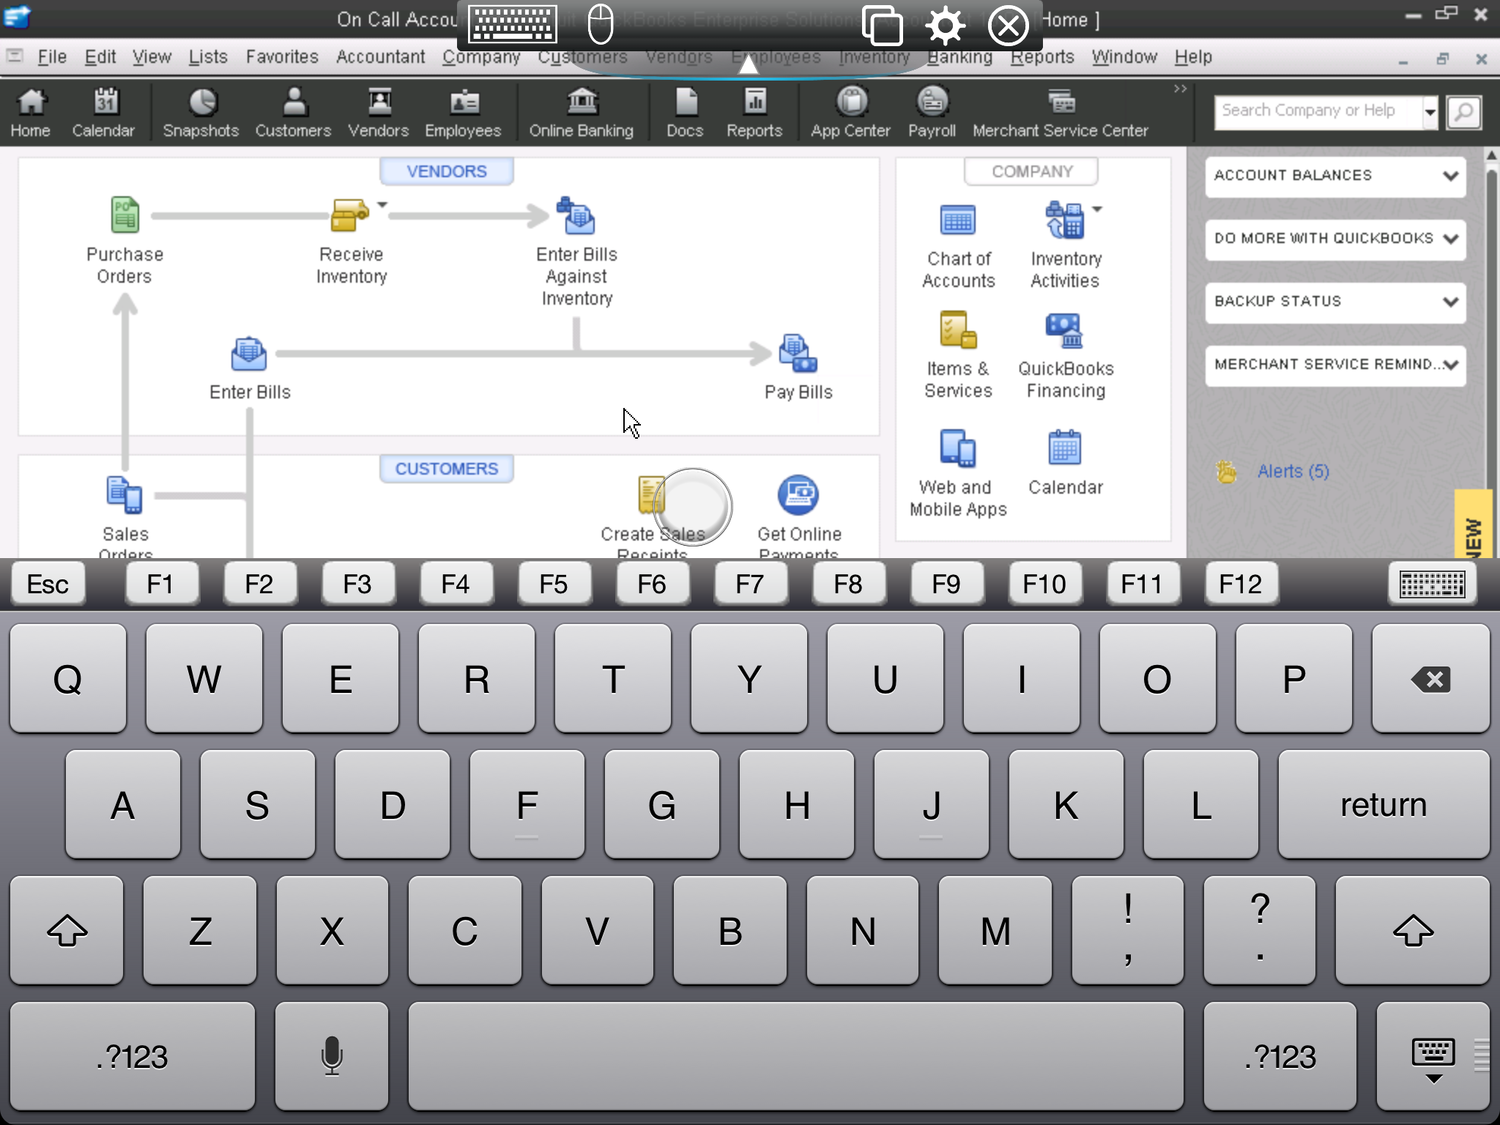Screen dimensions: 1500x1125
Task: Open the Chart of Accounts icon
Action: (958, 220)
